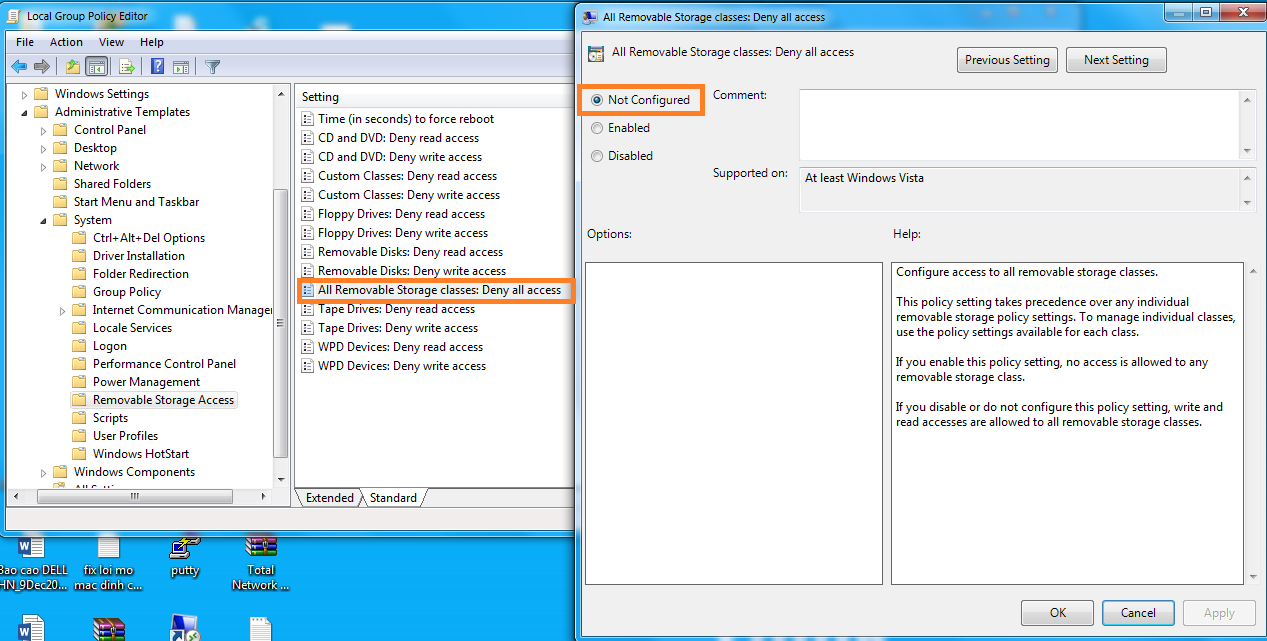Viewport: 1267px width, 641px height.
Task: Click the OK button
Action: coord(1057,613)
